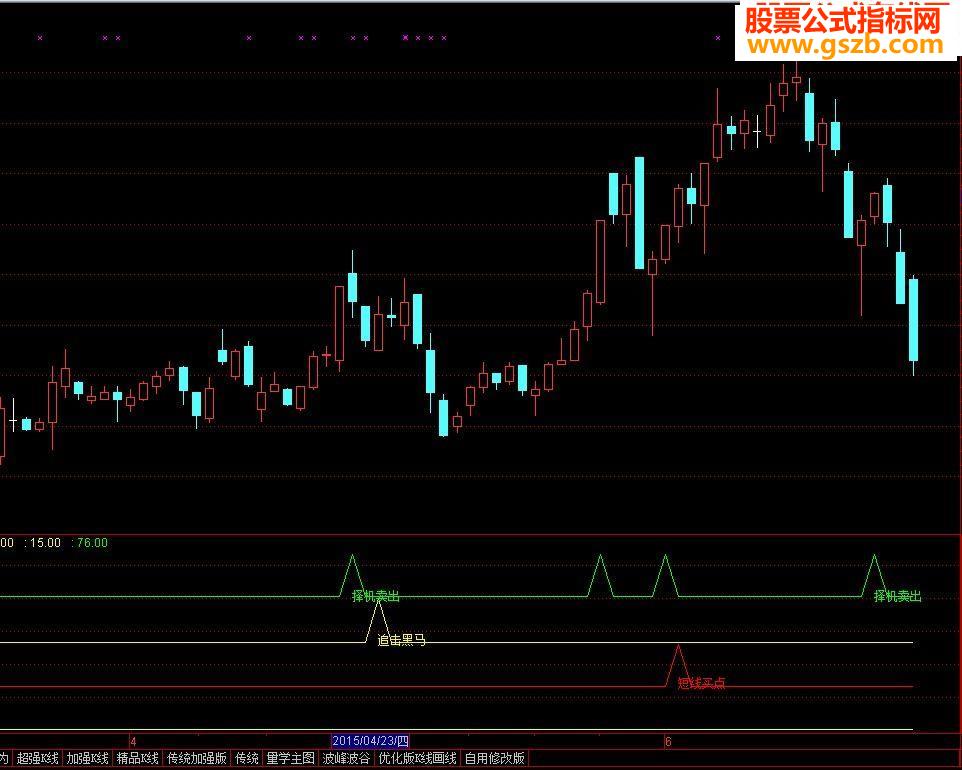Viewport: 962px width, 770px height.
Task: Click the red 短线买点 signal label
Action: click(x=701, y=683)
